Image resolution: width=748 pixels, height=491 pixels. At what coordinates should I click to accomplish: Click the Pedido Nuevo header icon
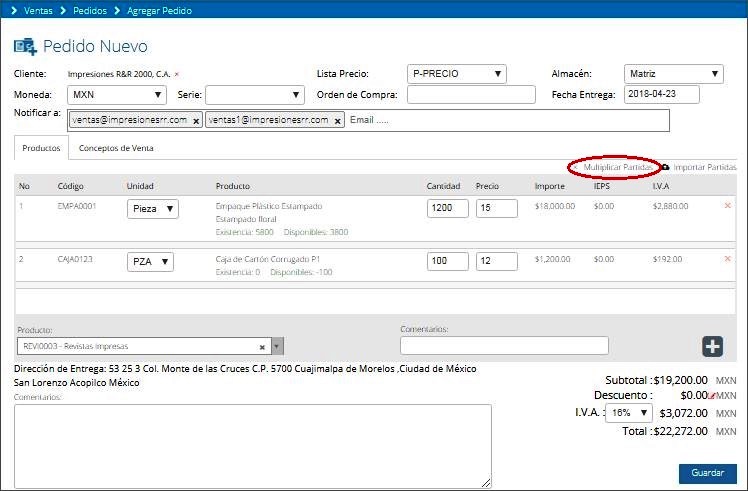click(25, 46)
